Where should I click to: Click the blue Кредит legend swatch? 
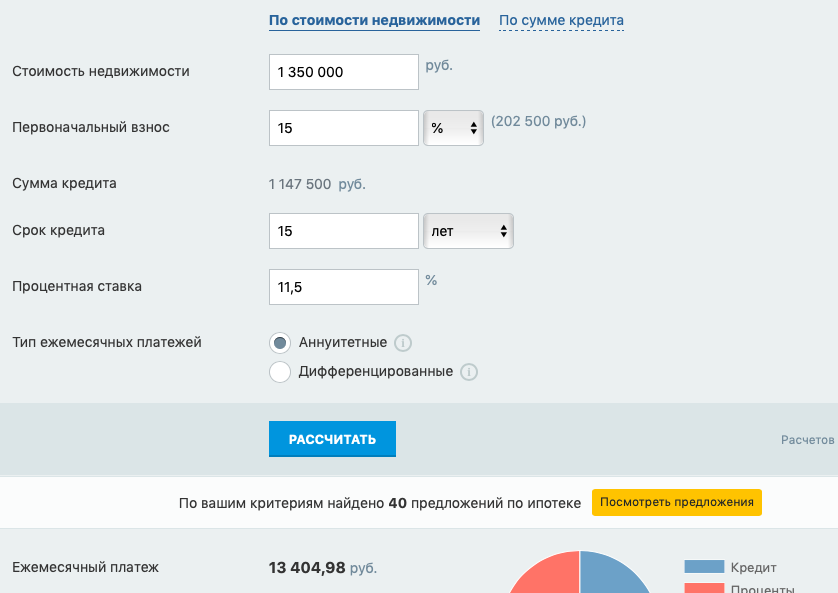(x=704, y=566)
